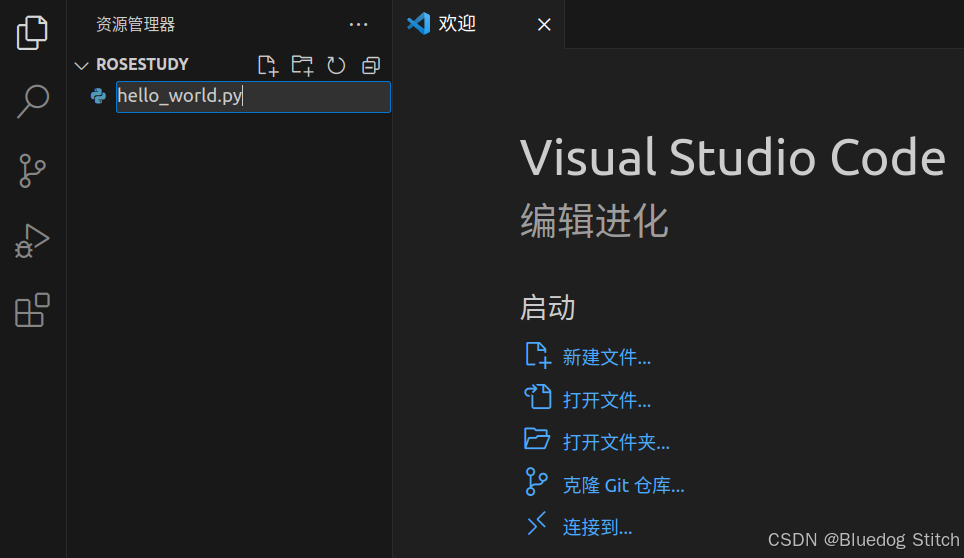Click the VS Code logo on 欢迎 tab
The width and height of the screenshot is (964, 558).
419,23
